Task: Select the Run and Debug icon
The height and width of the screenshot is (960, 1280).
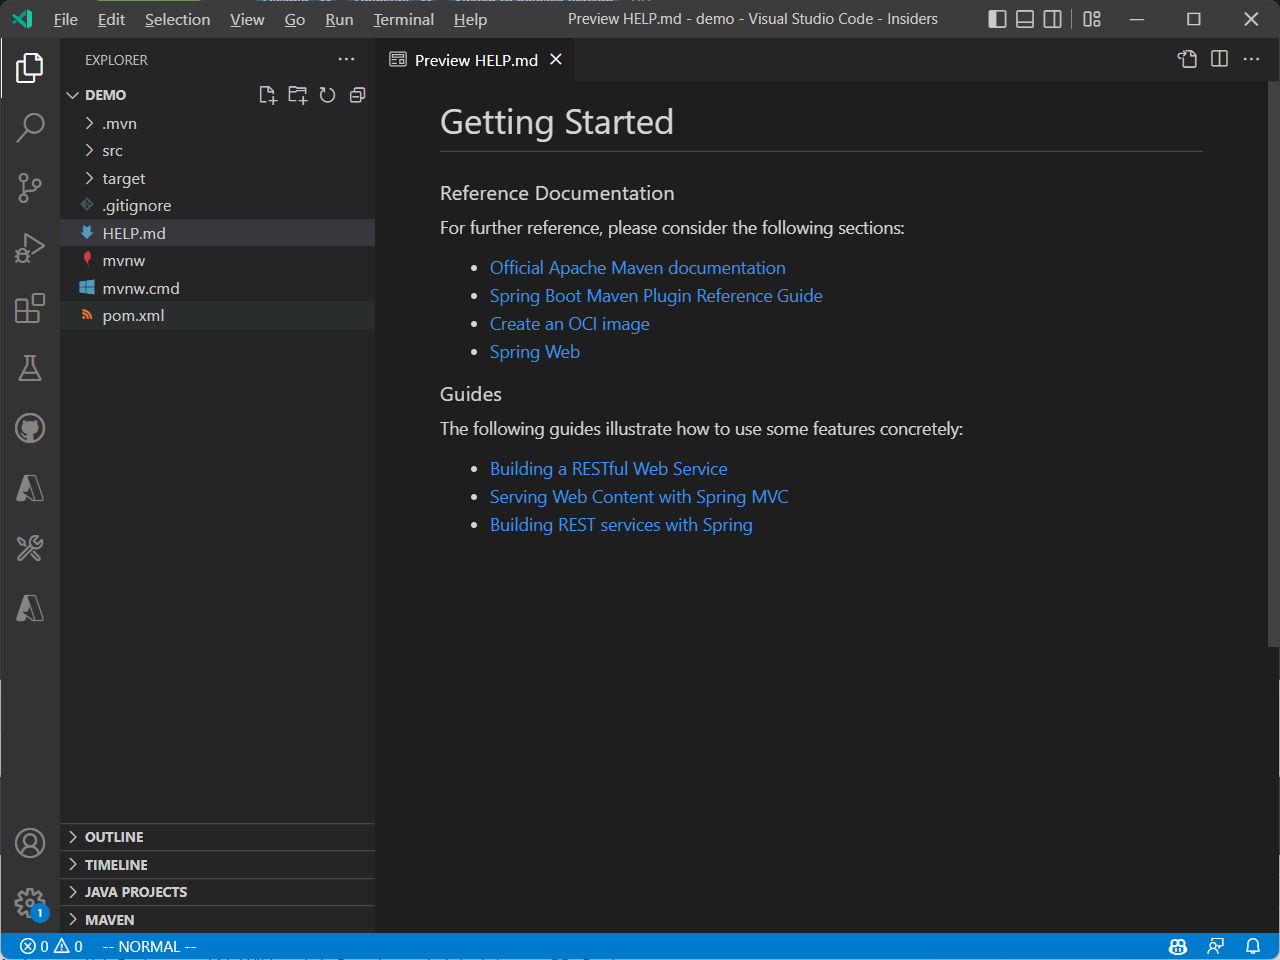Action: pyautogui.click(x=30, y=248)
